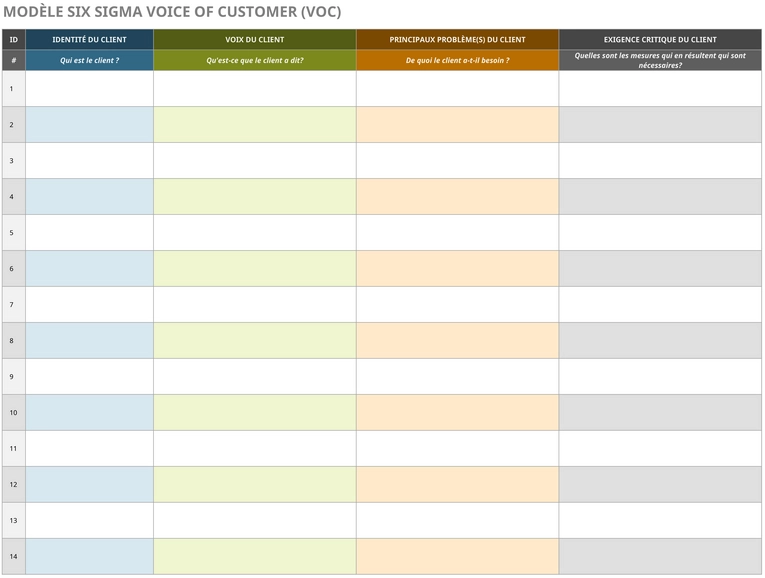Viewport: 765px width, 578px height.
Task: Click the client identity cell in row 7
Action: pos(89,304)
